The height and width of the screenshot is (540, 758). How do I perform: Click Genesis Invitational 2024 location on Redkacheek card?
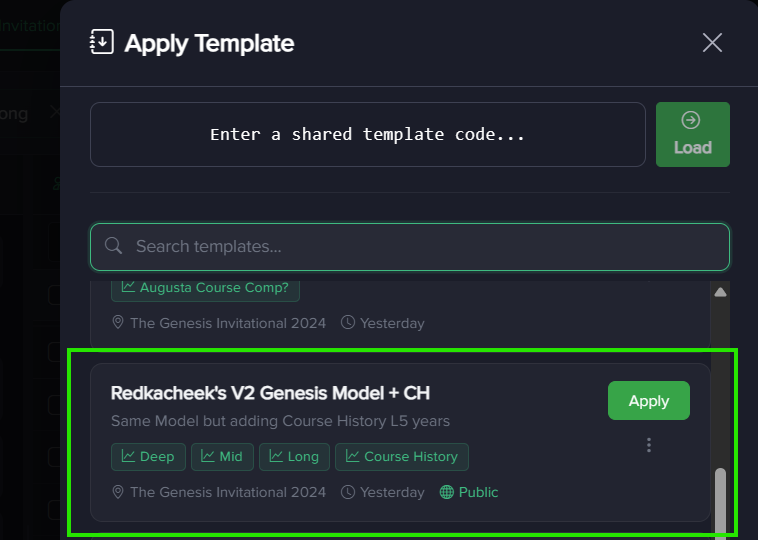(219, 492)
